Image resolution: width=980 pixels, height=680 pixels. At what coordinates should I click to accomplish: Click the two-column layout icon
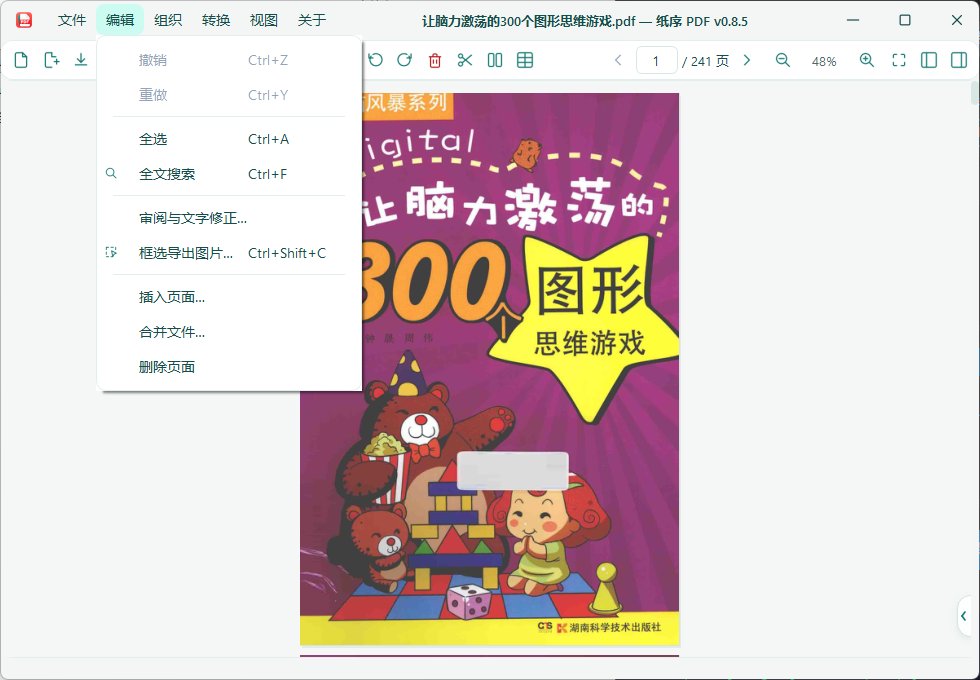pyautogui.click(x=495, y=60)
